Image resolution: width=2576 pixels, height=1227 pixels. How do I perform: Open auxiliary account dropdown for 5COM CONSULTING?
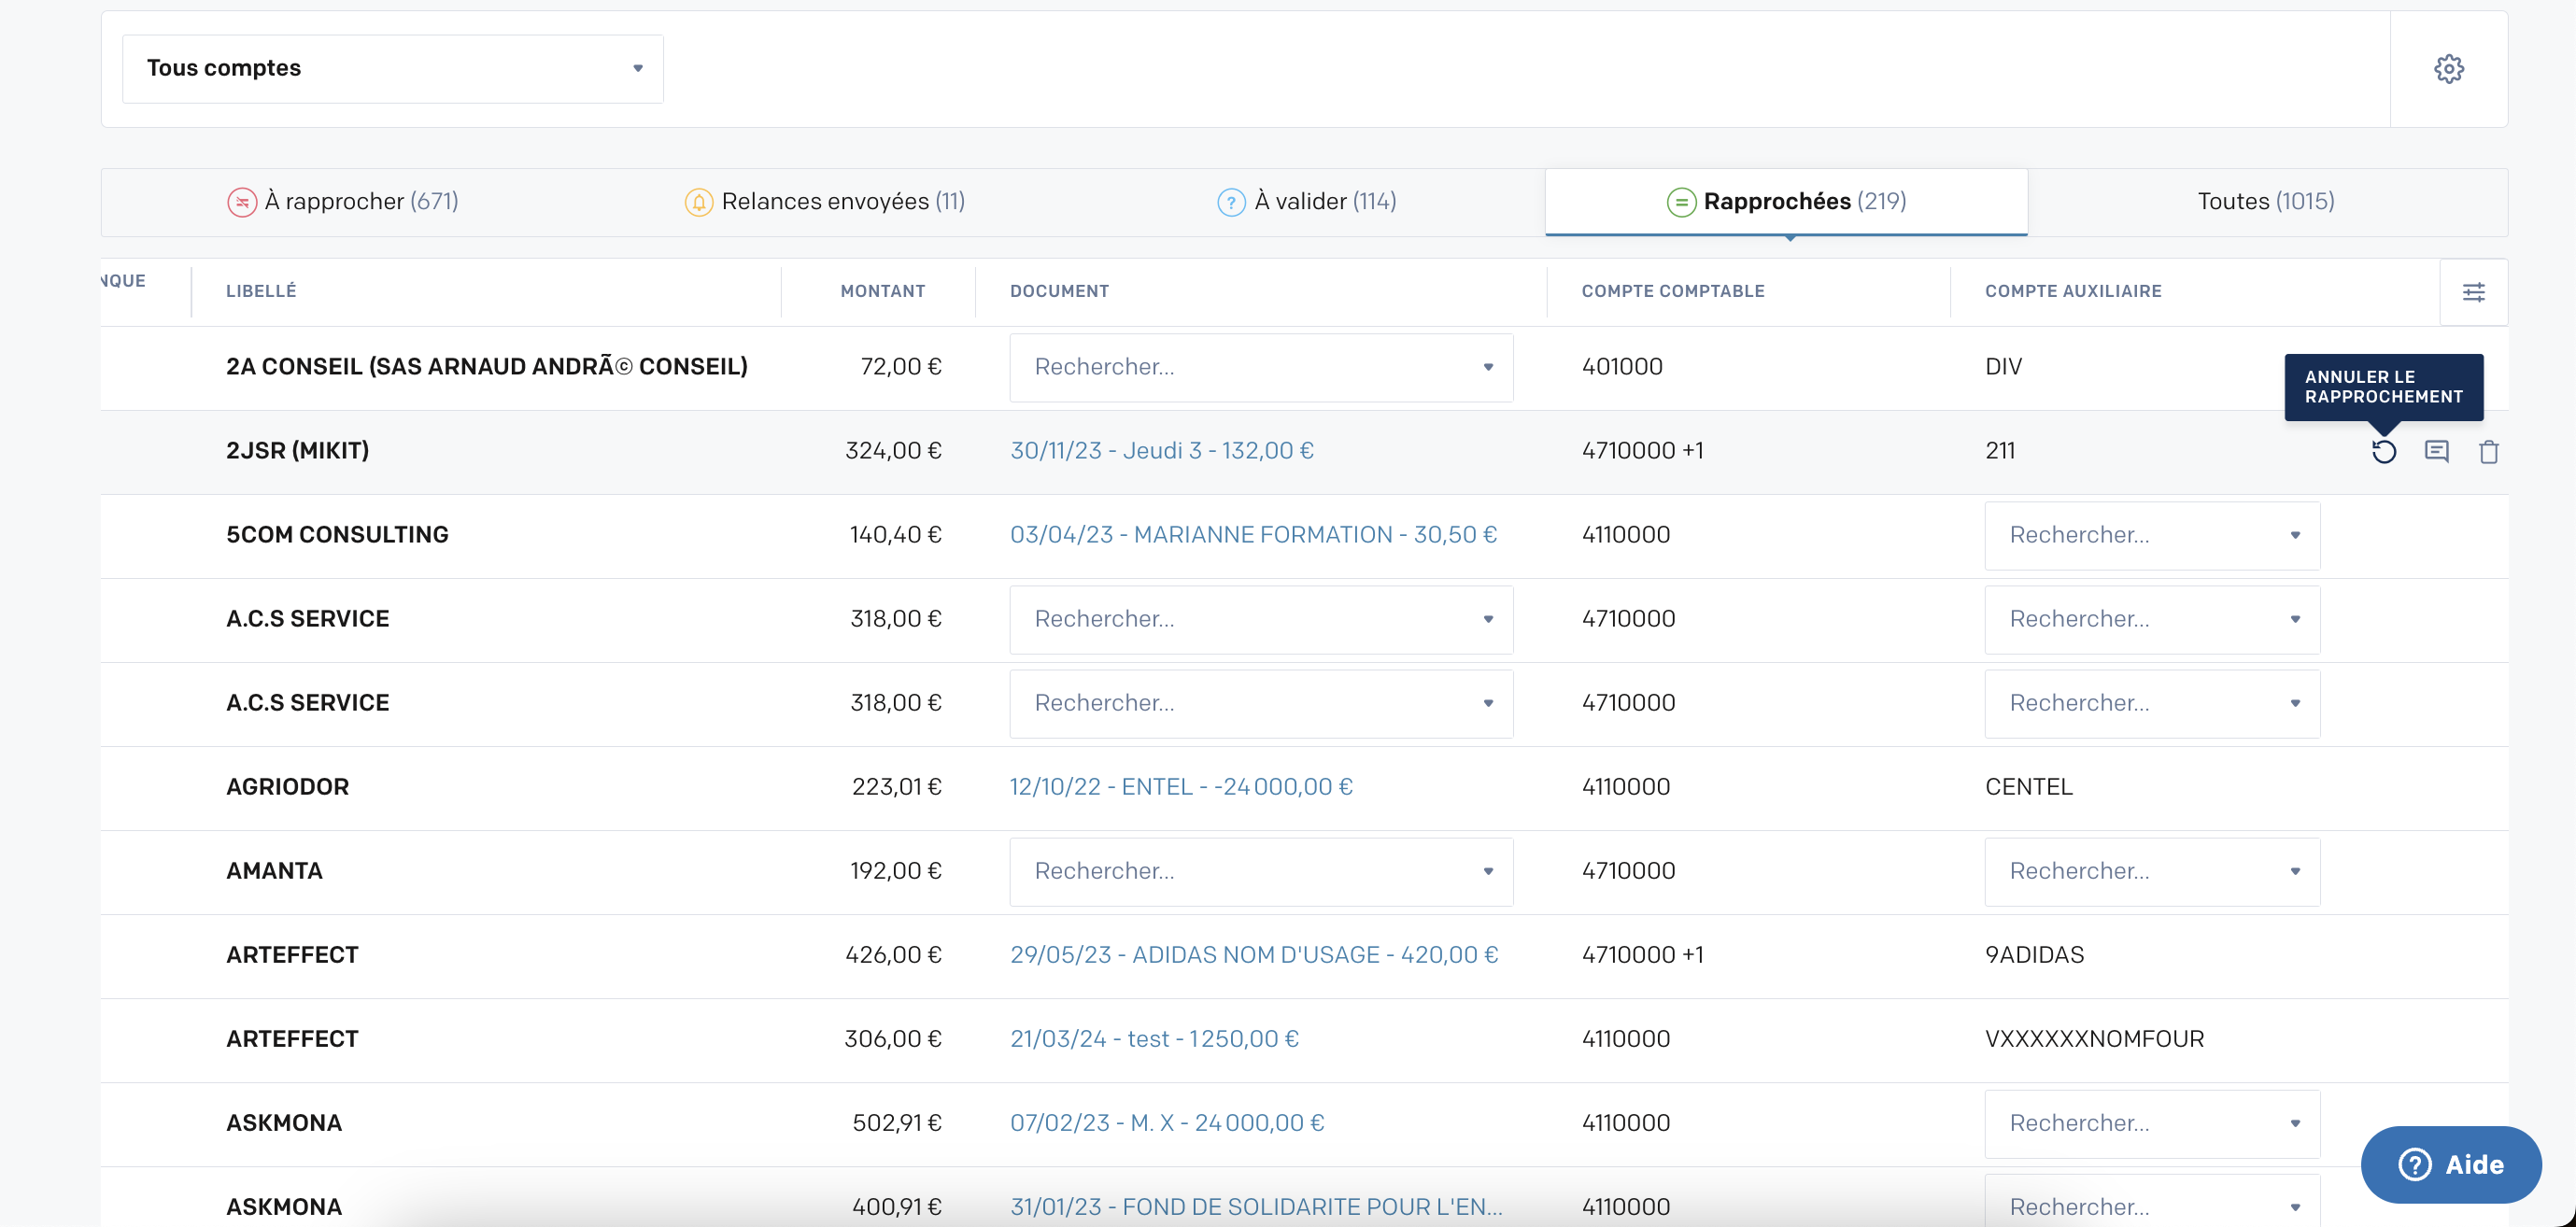2152,535
